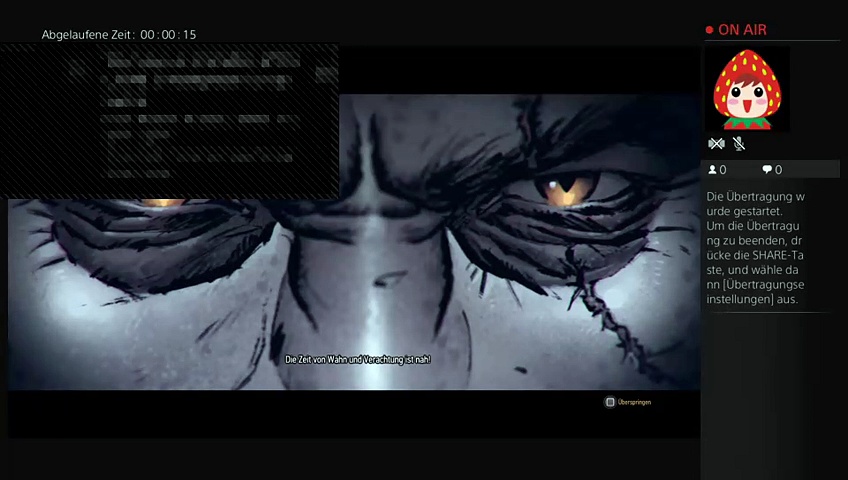Click the blurred overlay panel over the video

(172, 120)
